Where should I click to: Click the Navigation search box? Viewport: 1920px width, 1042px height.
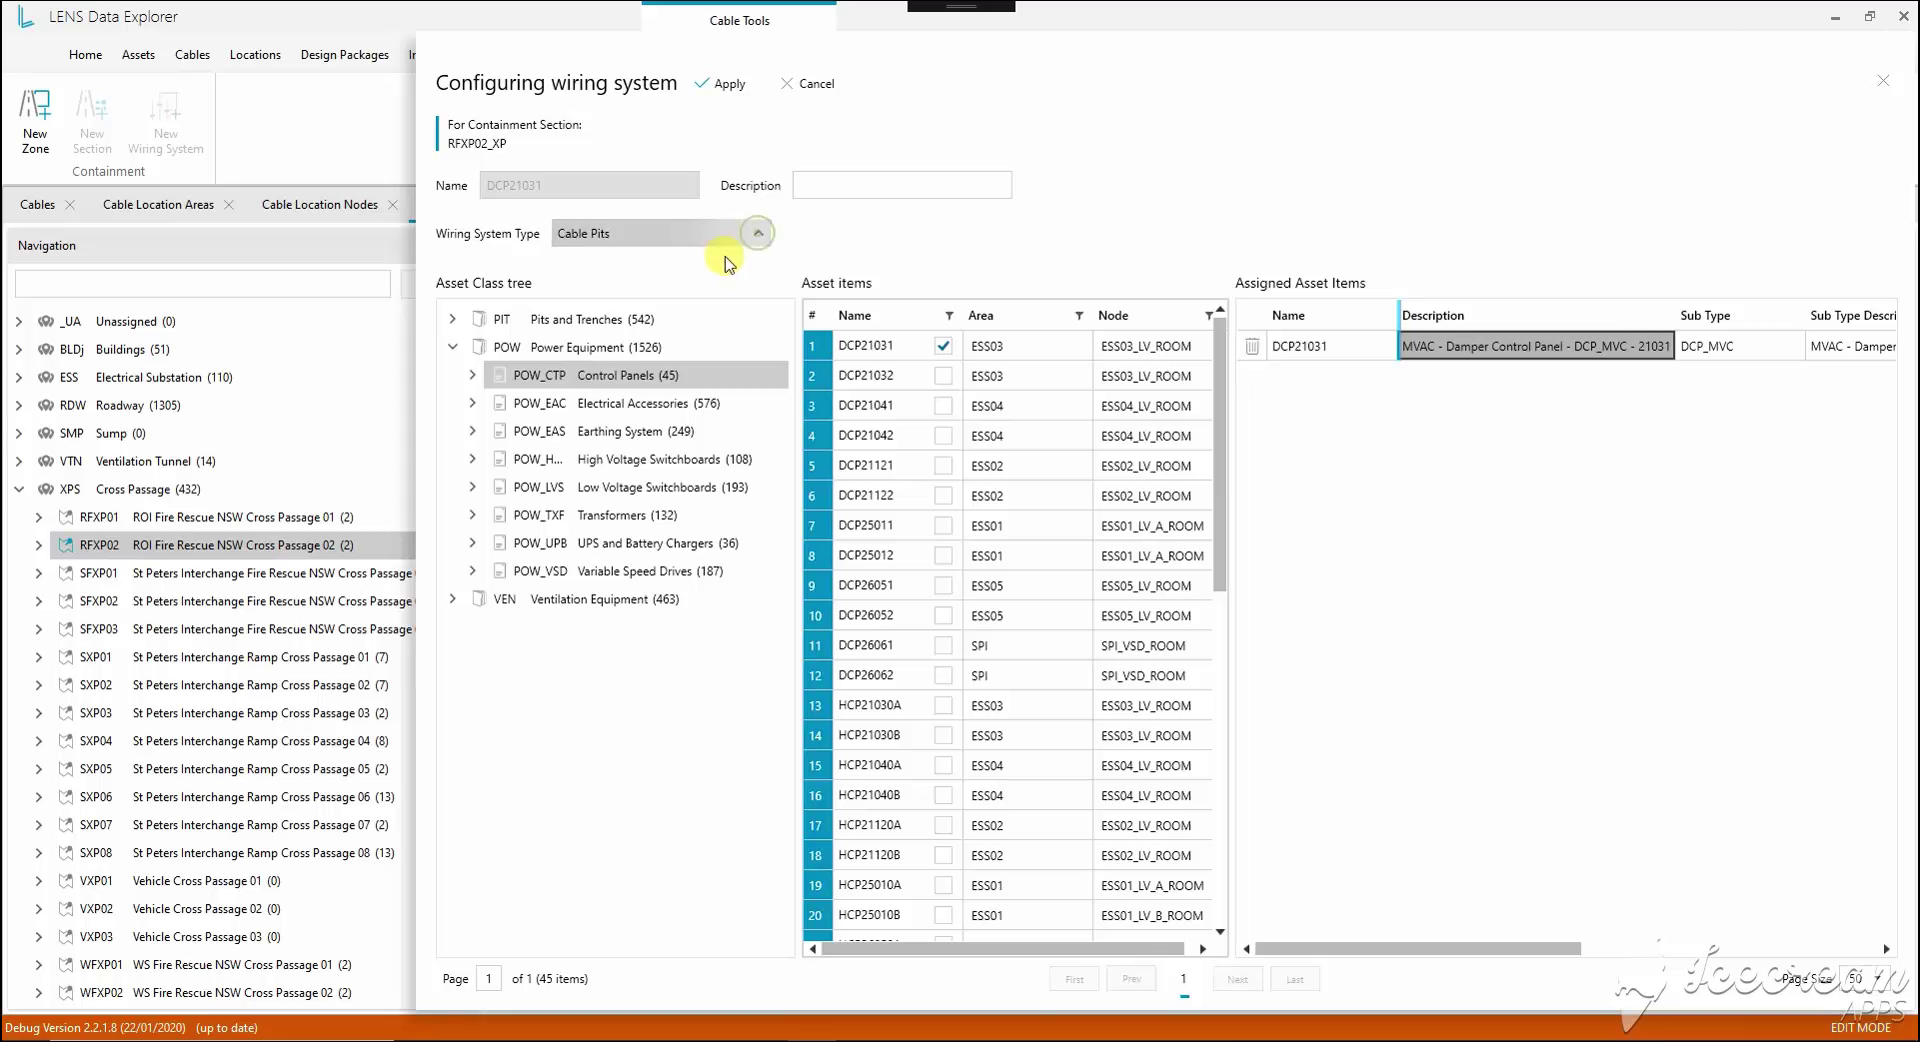pyautogui.click(x=203, y=284)
